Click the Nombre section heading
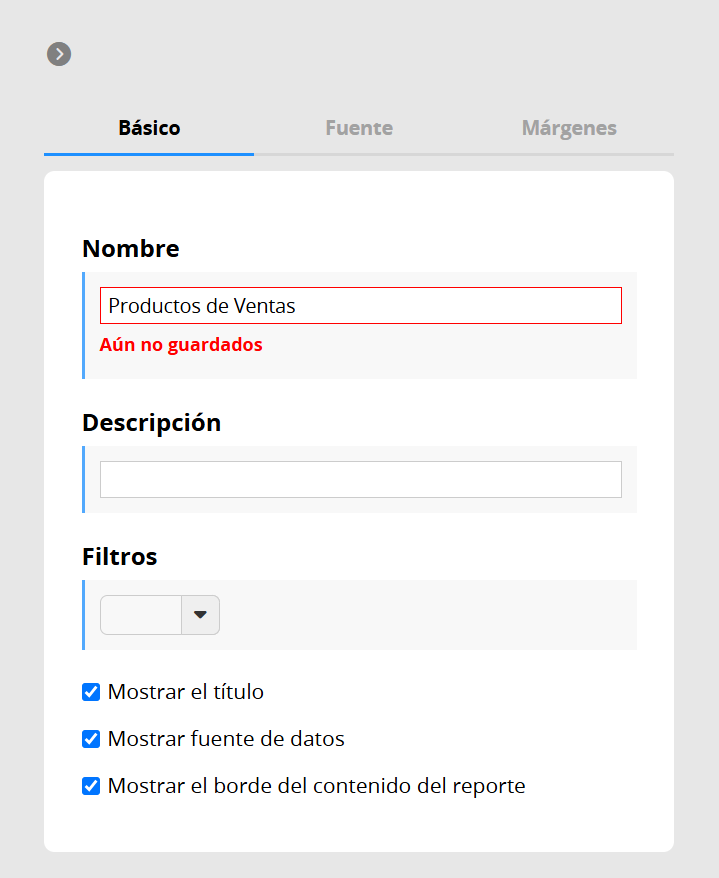Screen dimensions: 719x878 click(130, 249)
